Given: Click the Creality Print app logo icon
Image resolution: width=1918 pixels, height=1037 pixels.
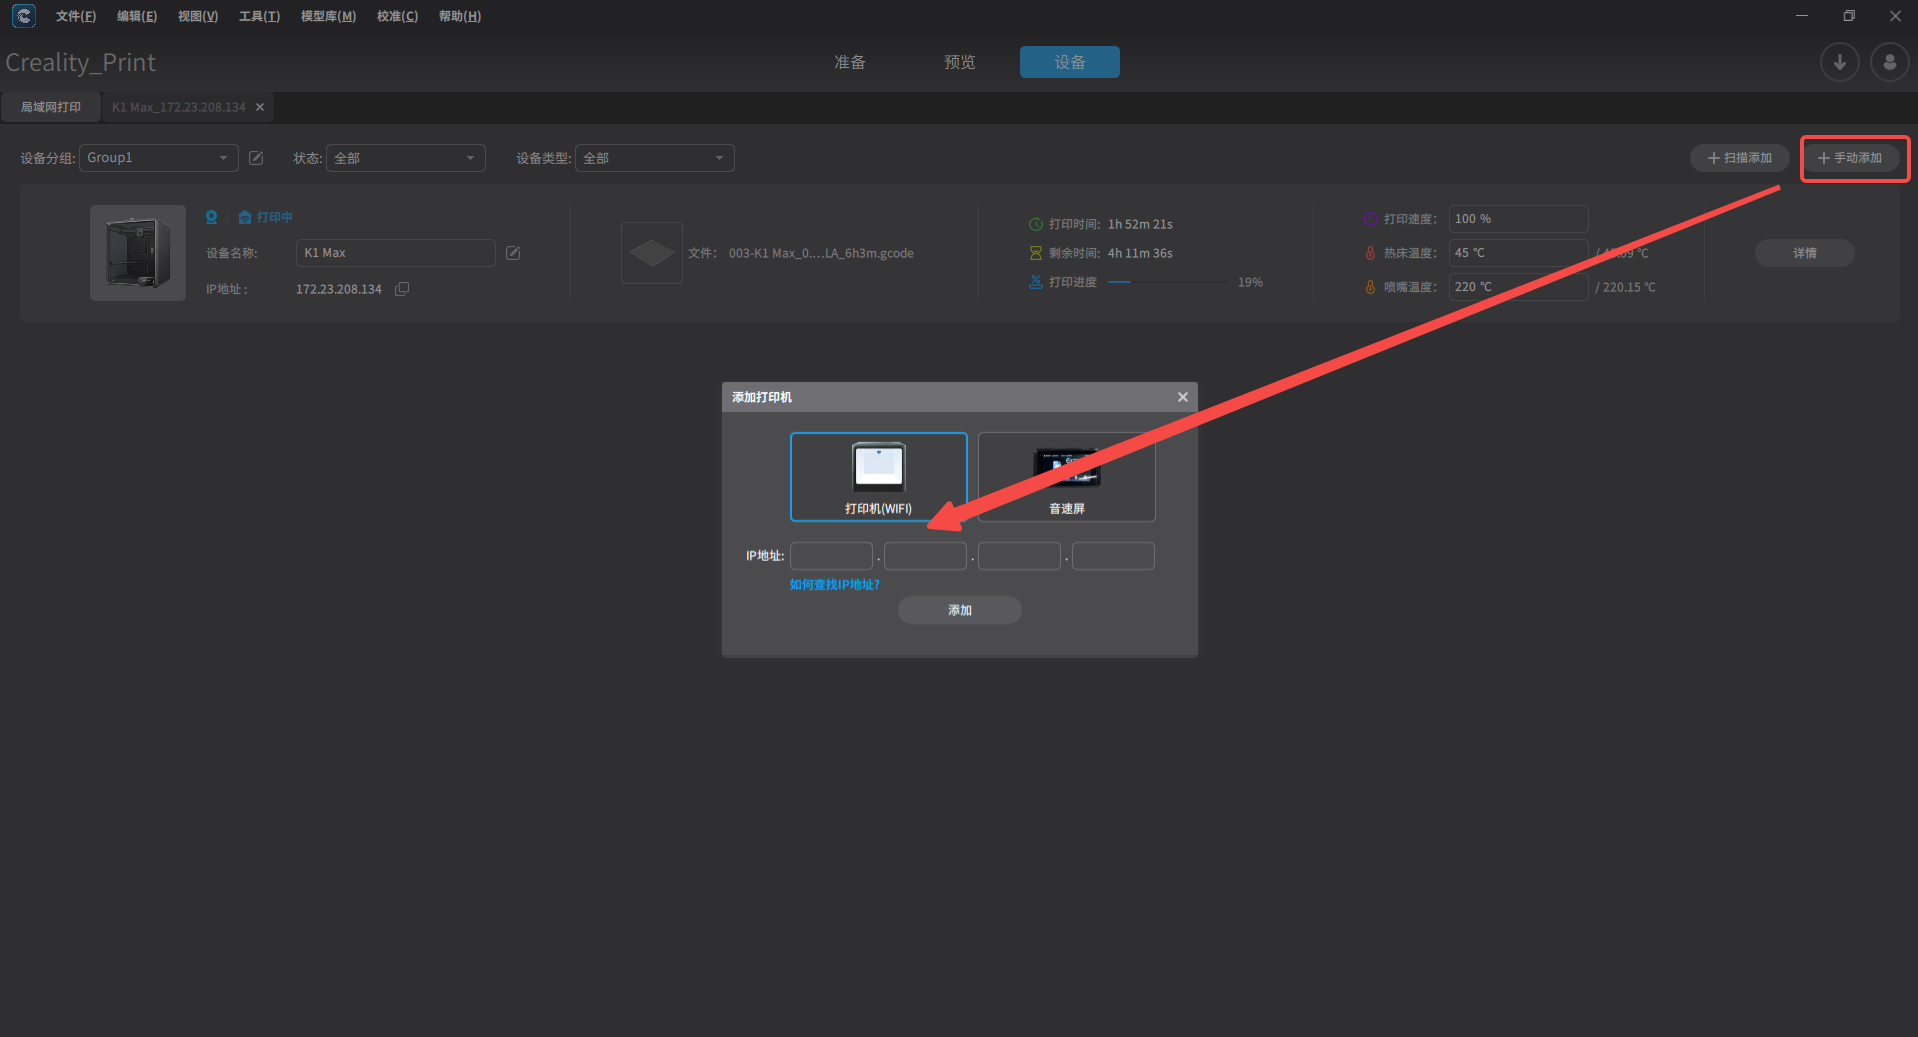Looking at the screenshot, I should click(23, 16).
